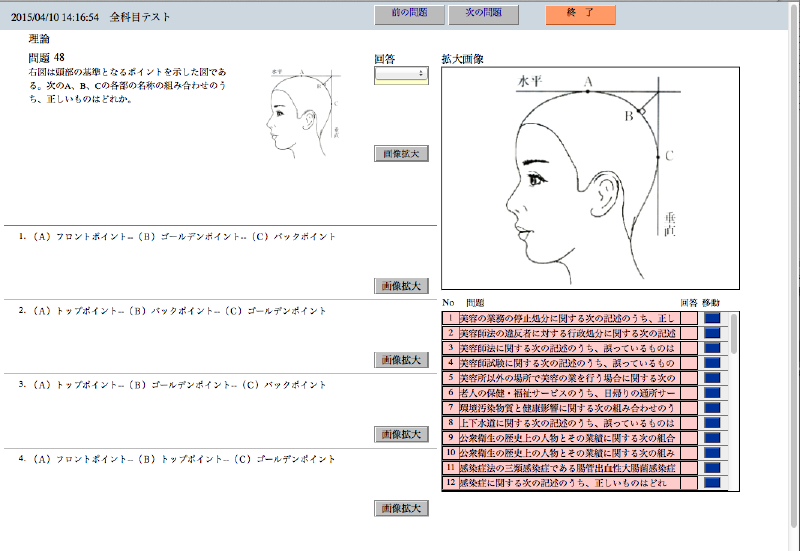Go to previous question with 前の問題
The image size is (800, 551).
tap(408, 15)
